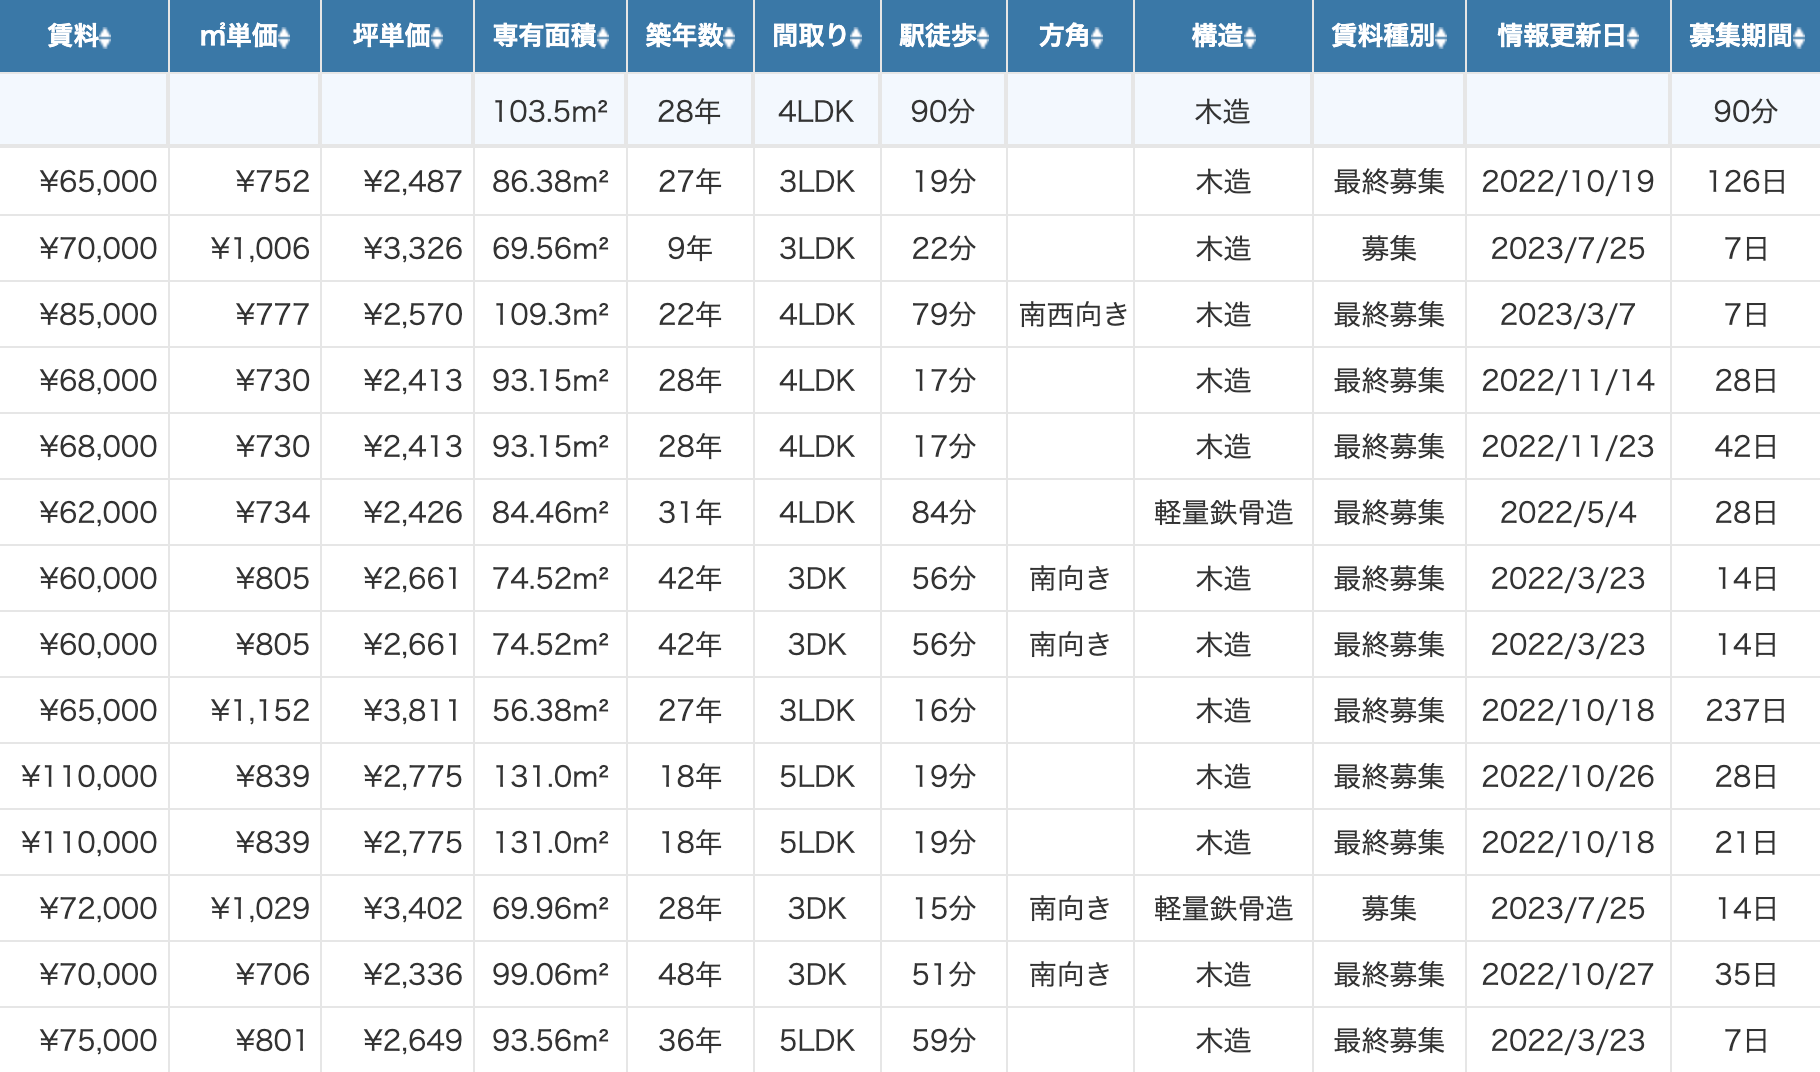Select the ¥801 unit price cell

(x=245, y=1040)
